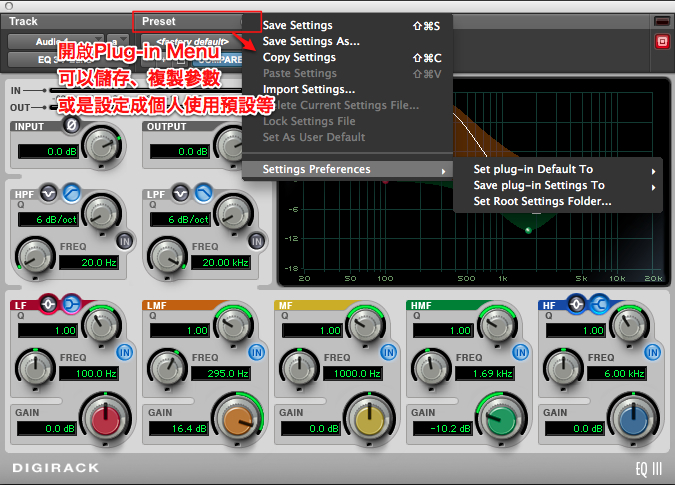Click the LF 100.0 Hz frequency field
This screenshot has width=675, height=485.
click(x=88, y=374)
